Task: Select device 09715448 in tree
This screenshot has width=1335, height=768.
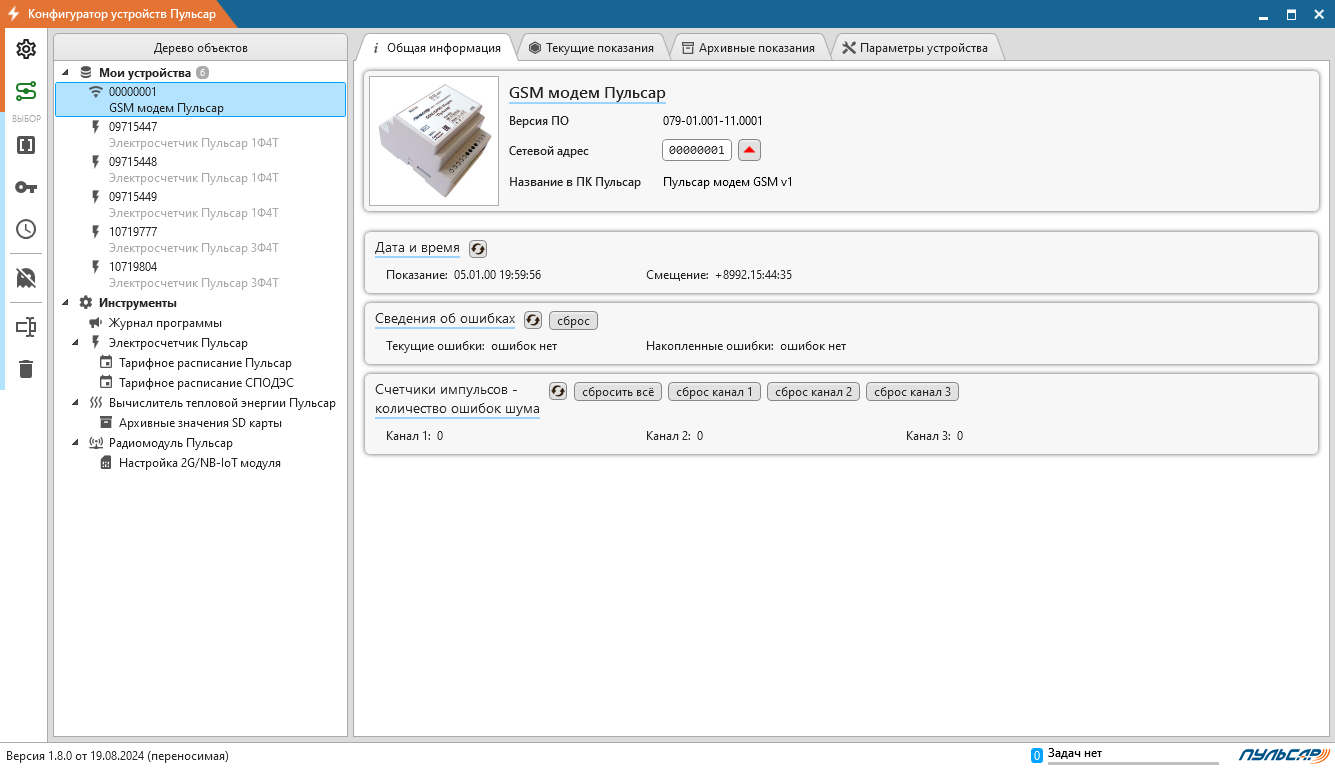Action: (x=200, y=170)
